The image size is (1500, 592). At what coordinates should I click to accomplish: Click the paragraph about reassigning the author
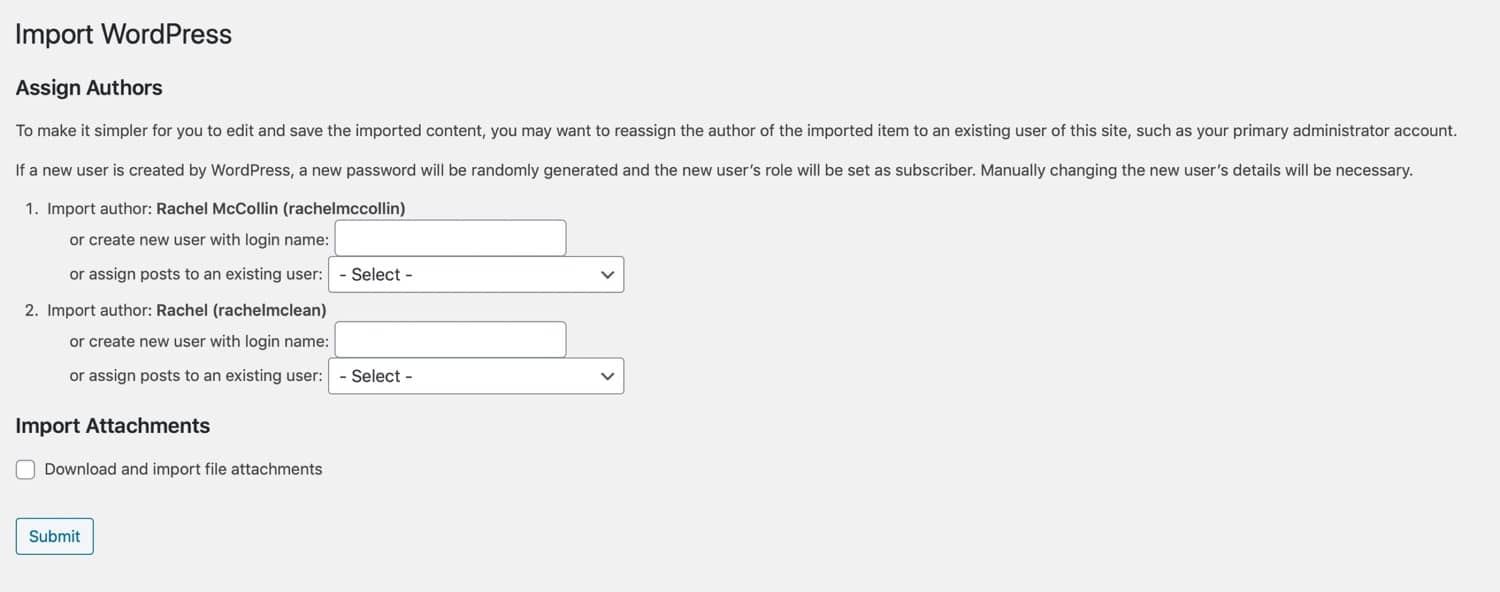(735, 131)
